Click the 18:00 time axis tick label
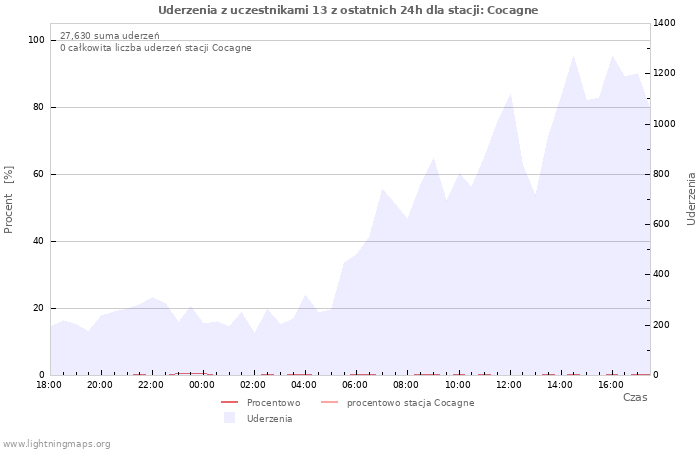This screenshot has height=450, width=700. [49, 384]
